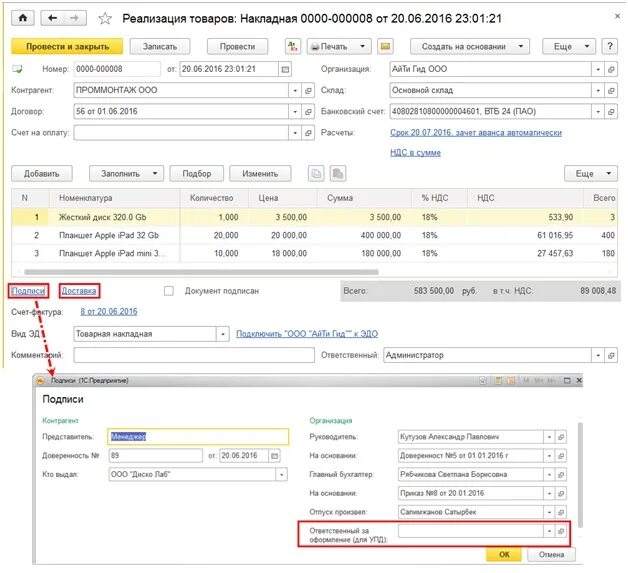The image size is (628, 573).
Task: Click the table horizontal scrollbar
Action: [201, 272]
